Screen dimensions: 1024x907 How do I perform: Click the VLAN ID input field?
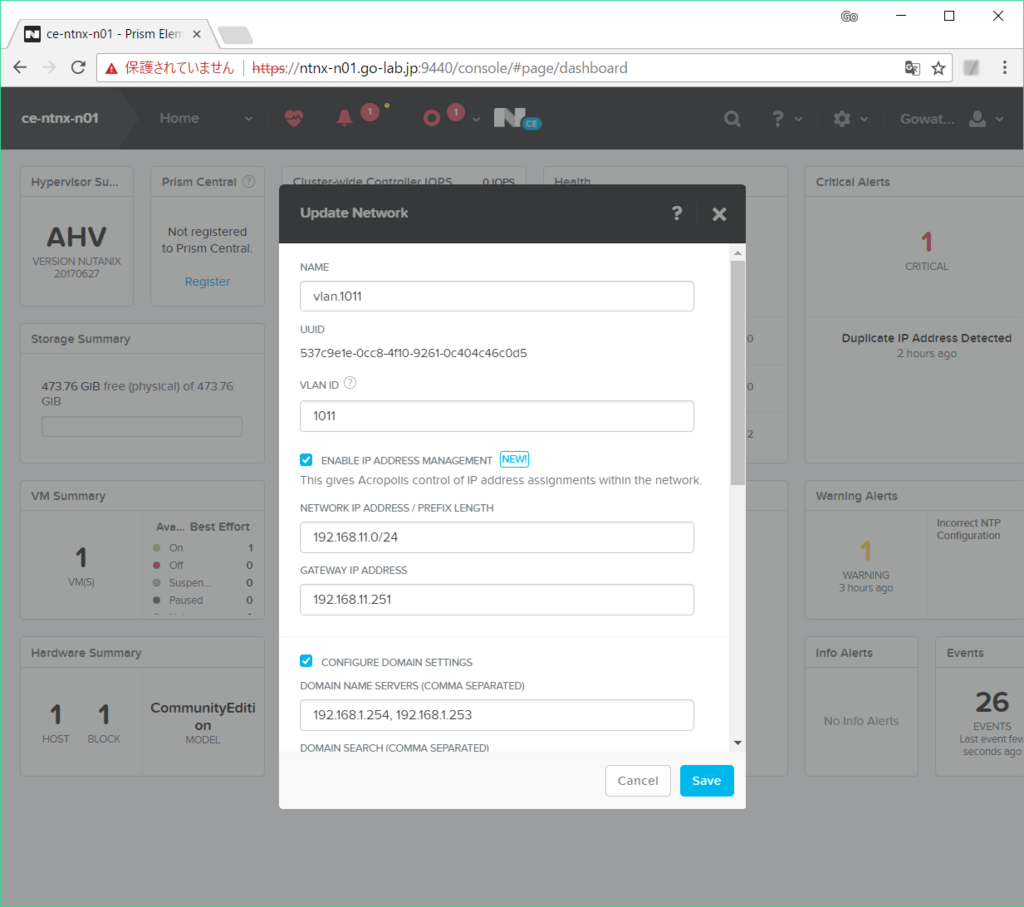click(x=496, y=416)
